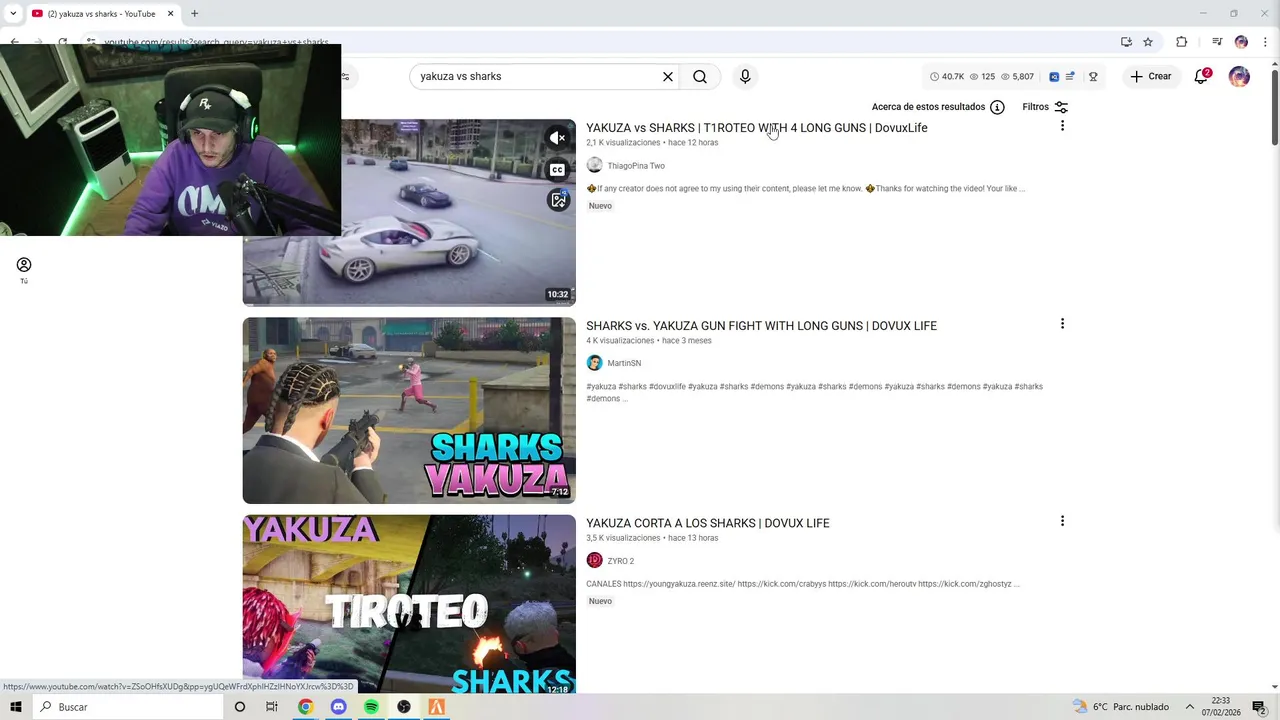
Task: Open the Filtros filter options
Action: 1045,107
